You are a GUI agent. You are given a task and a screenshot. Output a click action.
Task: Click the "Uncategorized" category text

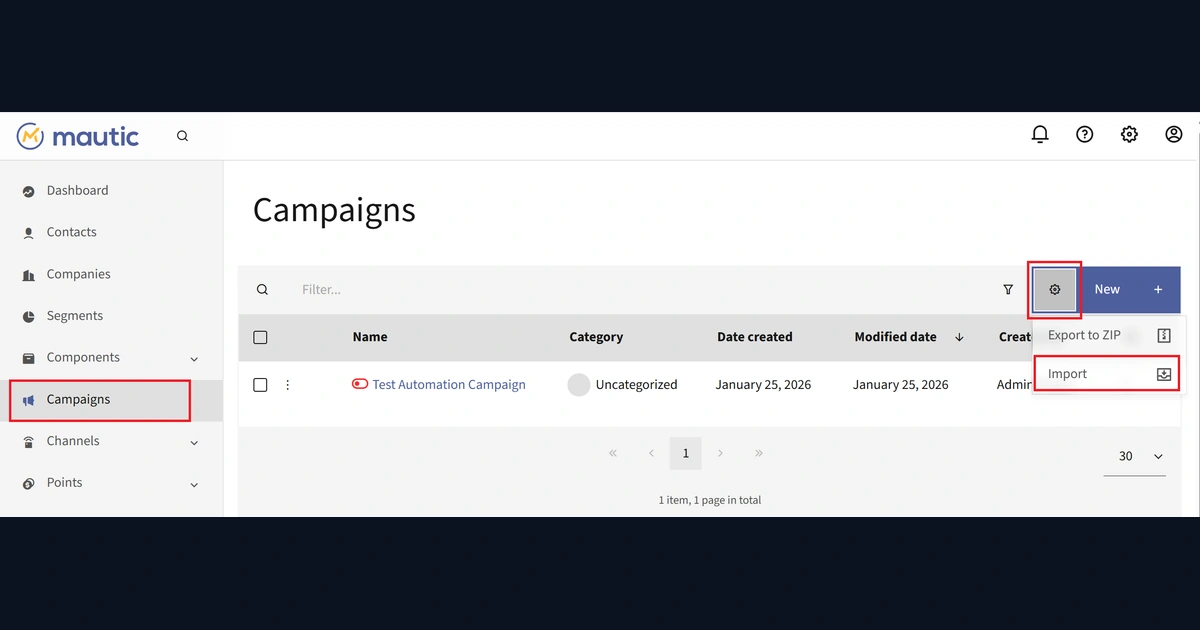coord(637,385)
